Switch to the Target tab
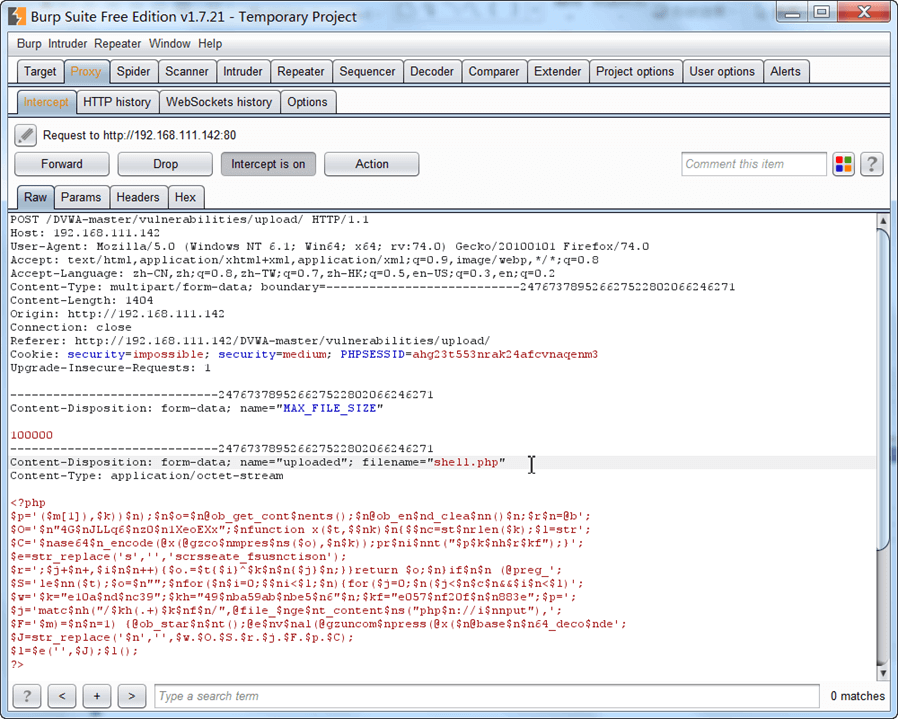Screen dimensions: 898x719 pos(40,72)
